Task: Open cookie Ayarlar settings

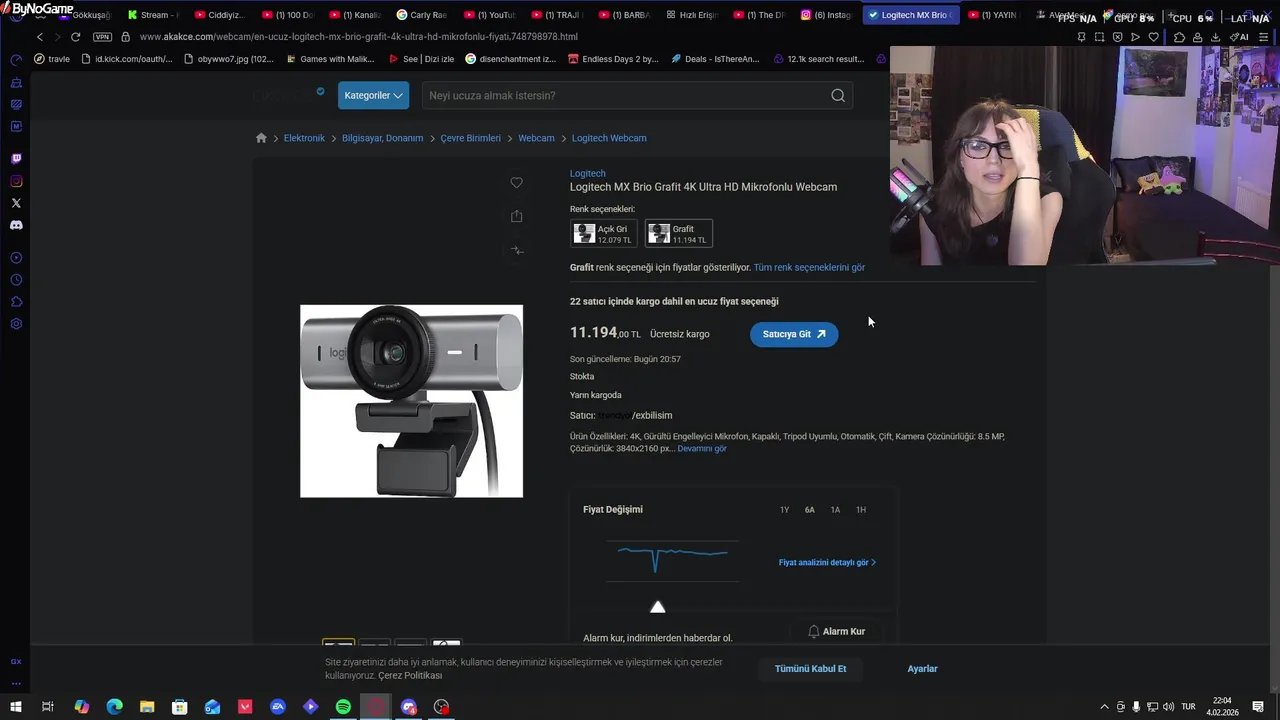Action: point(922,668)
